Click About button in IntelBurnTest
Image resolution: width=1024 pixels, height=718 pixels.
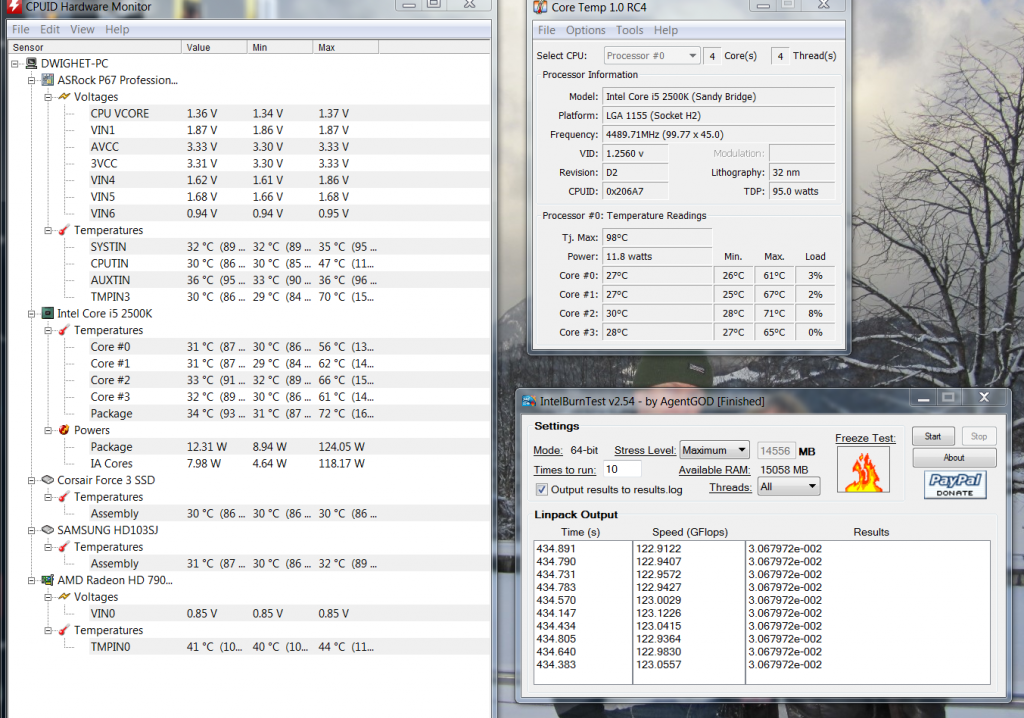954,457
